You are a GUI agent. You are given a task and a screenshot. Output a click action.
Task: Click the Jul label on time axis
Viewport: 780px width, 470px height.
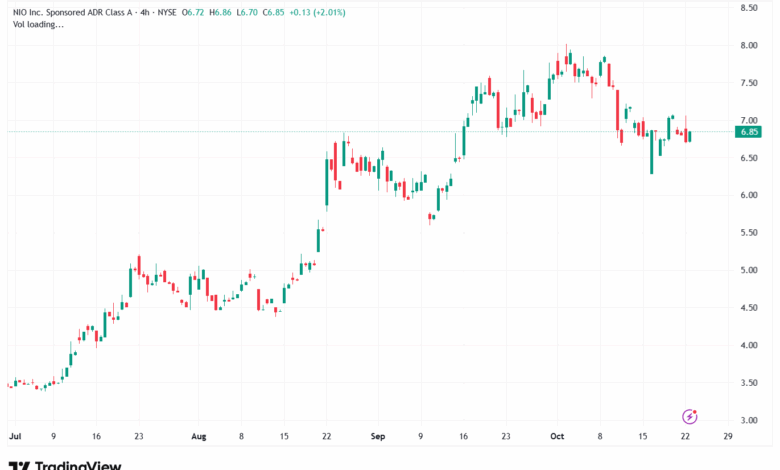coord(15,436)
